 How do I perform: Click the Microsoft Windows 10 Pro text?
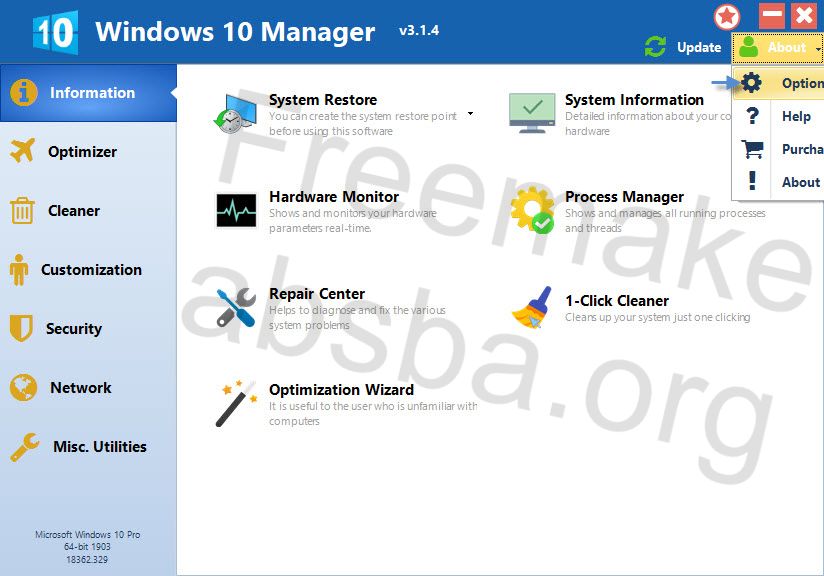point(87,534)
